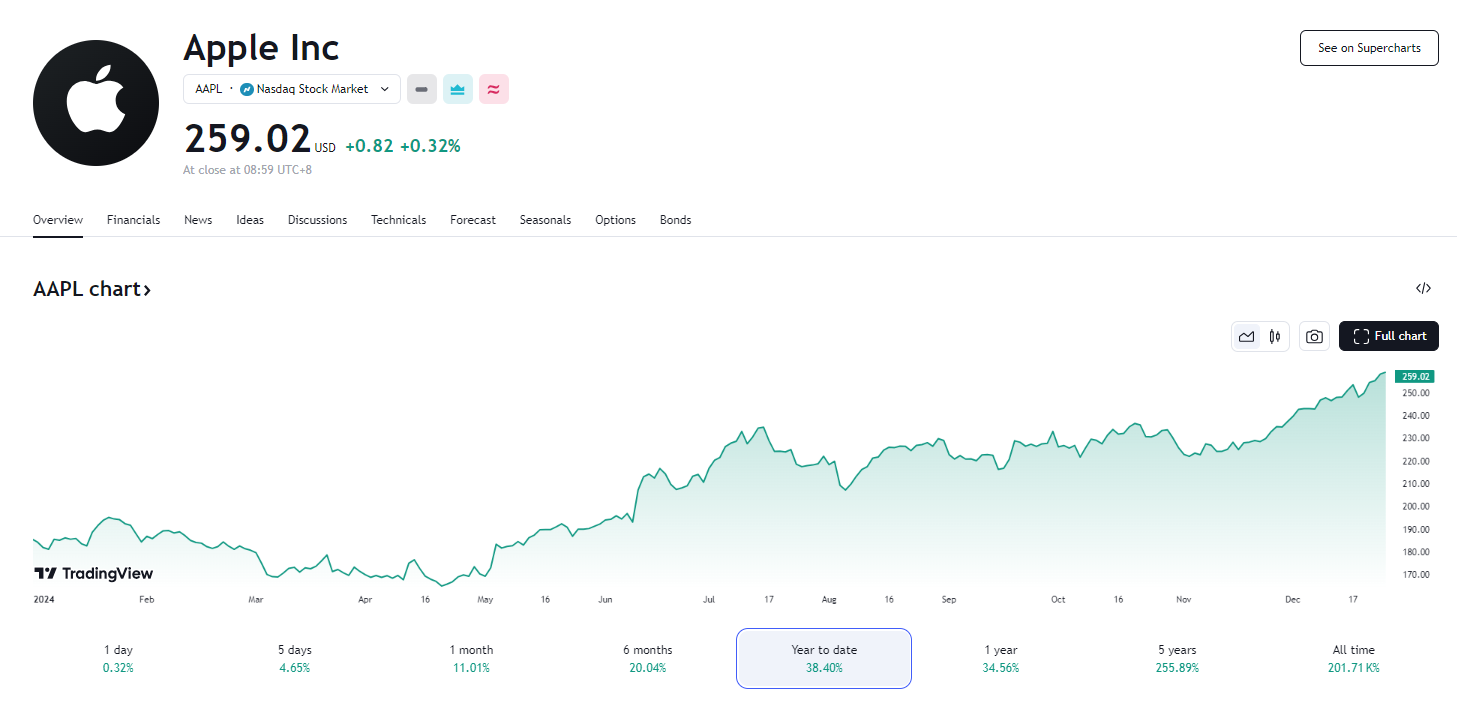This screenshot has height=705, width=1457.
Task: Open the Financials tab
Action: click(x=133, y=220)
